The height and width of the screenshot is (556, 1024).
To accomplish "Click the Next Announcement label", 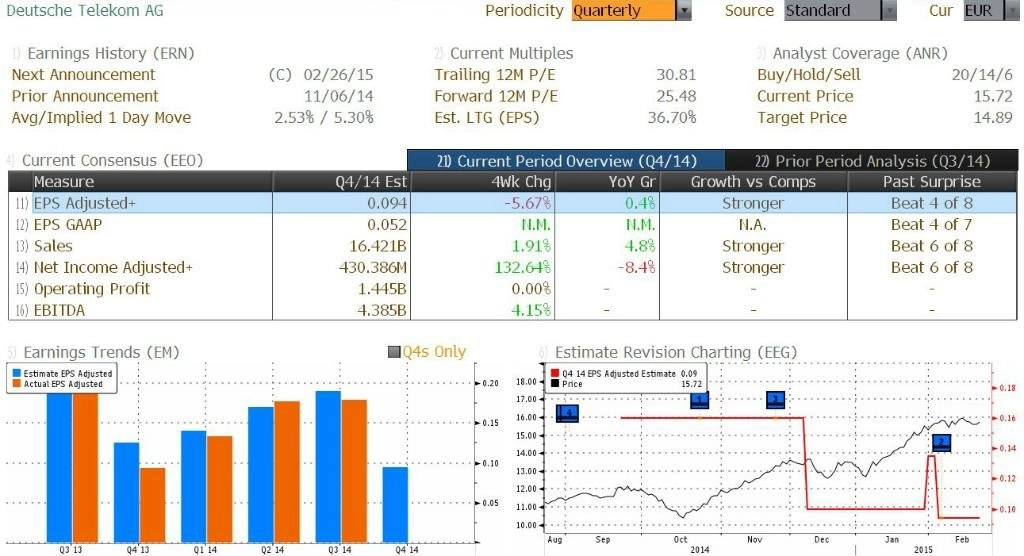I will pos(84,74).
